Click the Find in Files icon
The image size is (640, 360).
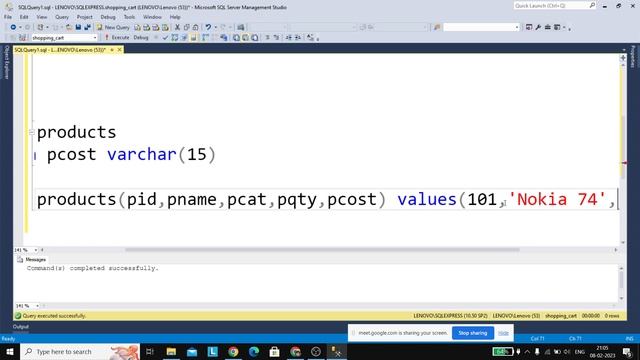point(437,27)
